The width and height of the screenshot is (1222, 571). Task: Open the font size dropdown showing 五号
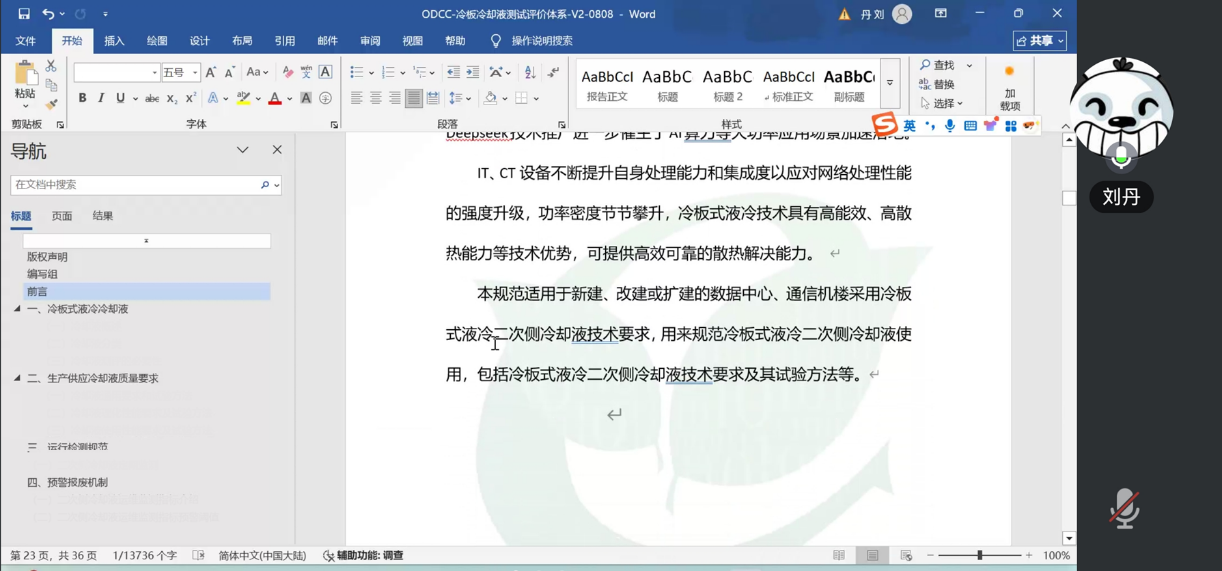click(x=195, y=73)
